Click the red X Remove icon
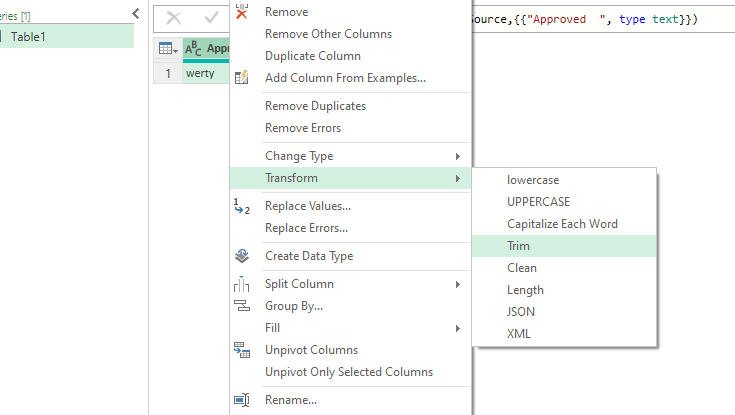Viewport: 735px width, 415px height. (x=242, y=12)
